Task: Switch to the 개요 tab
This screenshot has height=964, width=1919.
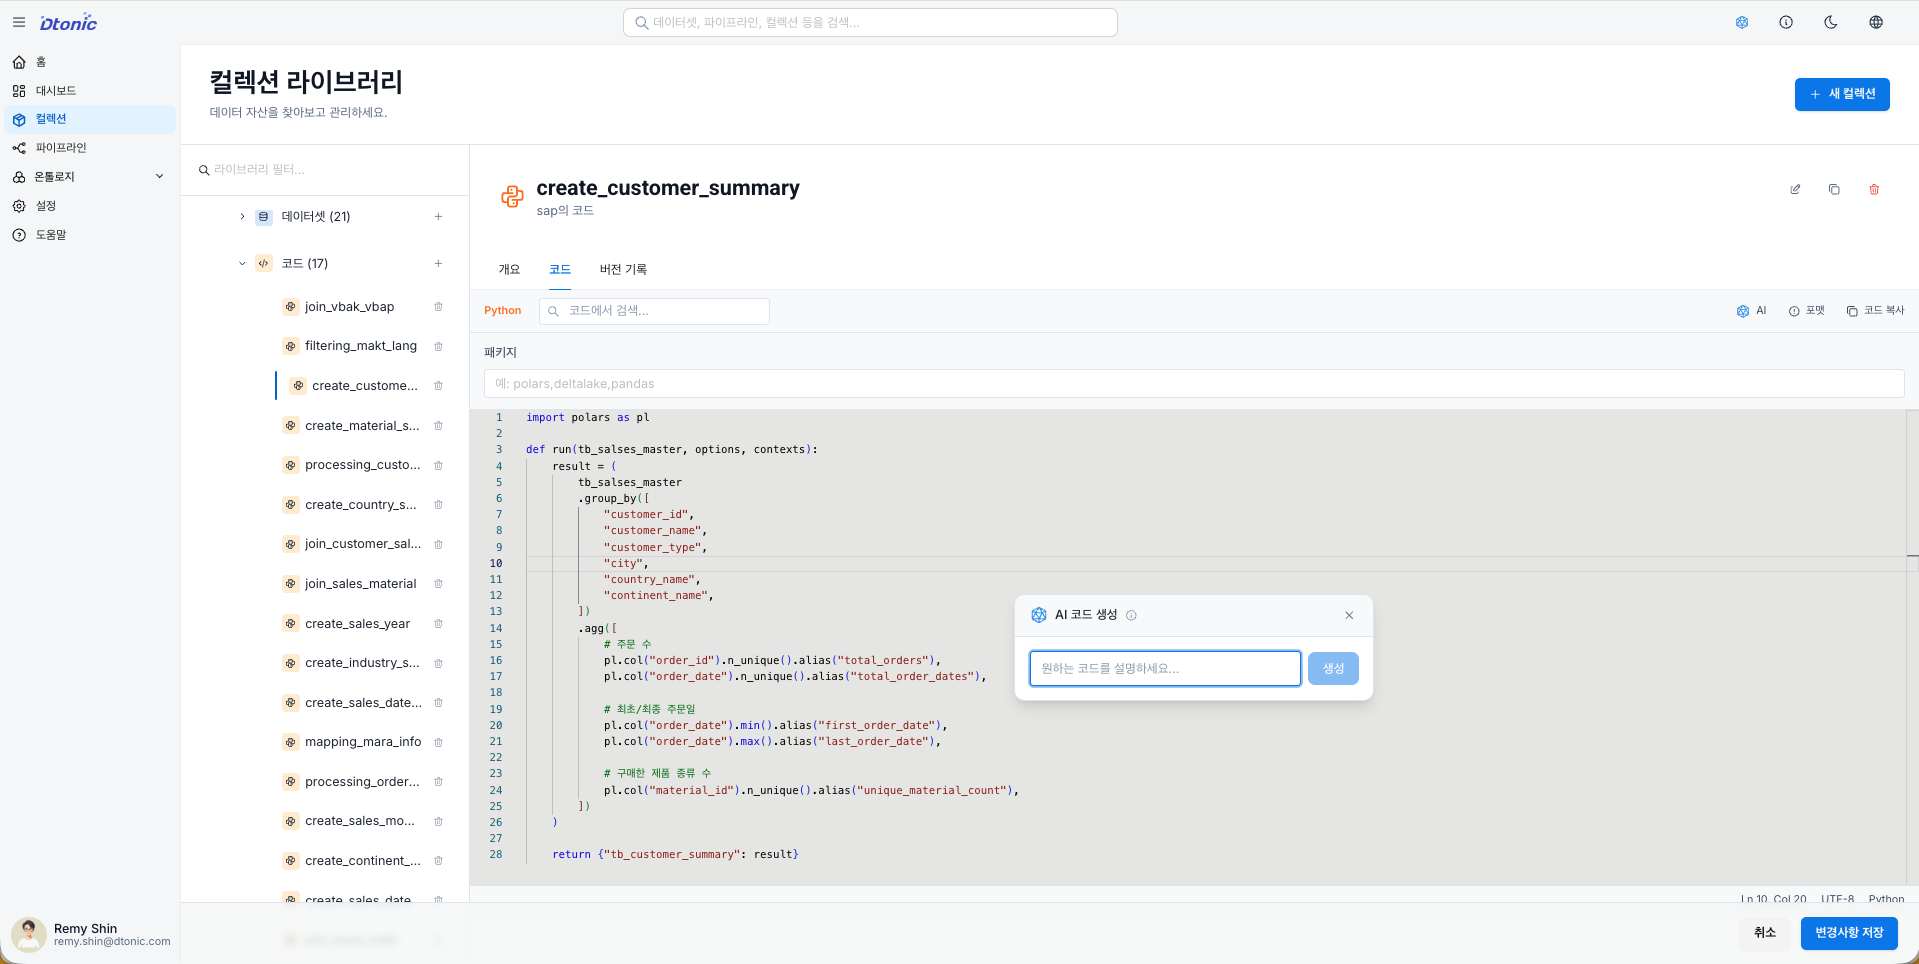Action: (x=509, y=269)
